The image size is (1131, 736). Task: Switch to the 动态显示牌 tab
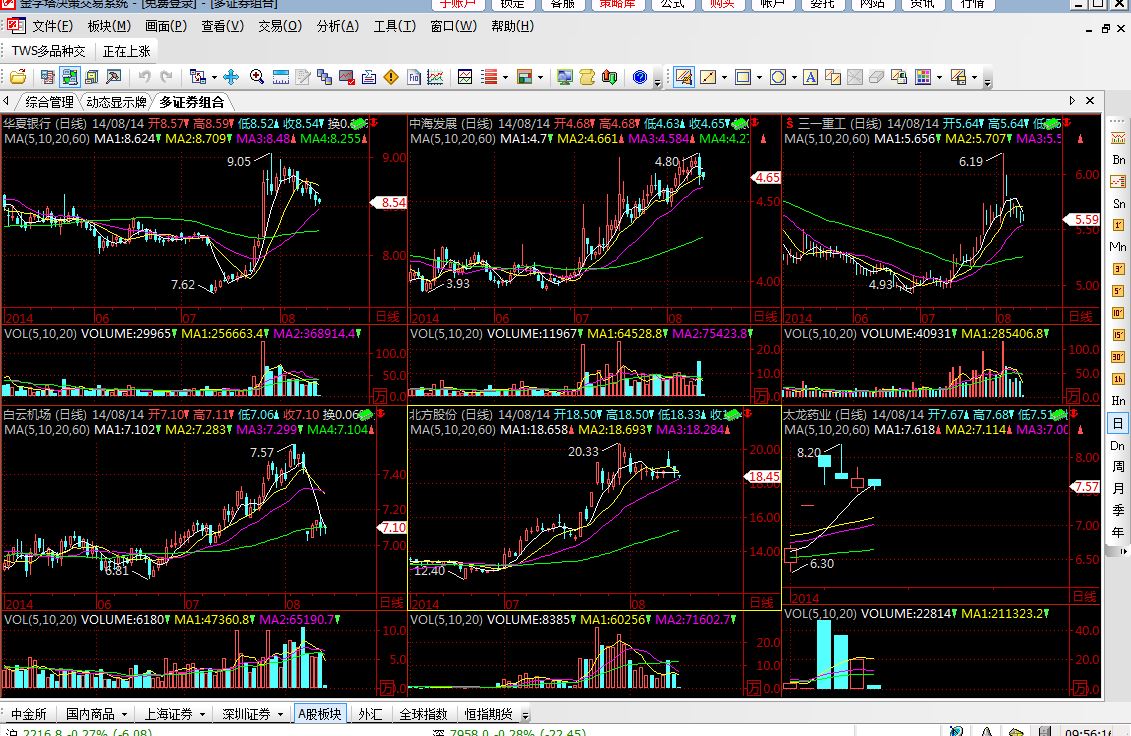click(116, 102)
